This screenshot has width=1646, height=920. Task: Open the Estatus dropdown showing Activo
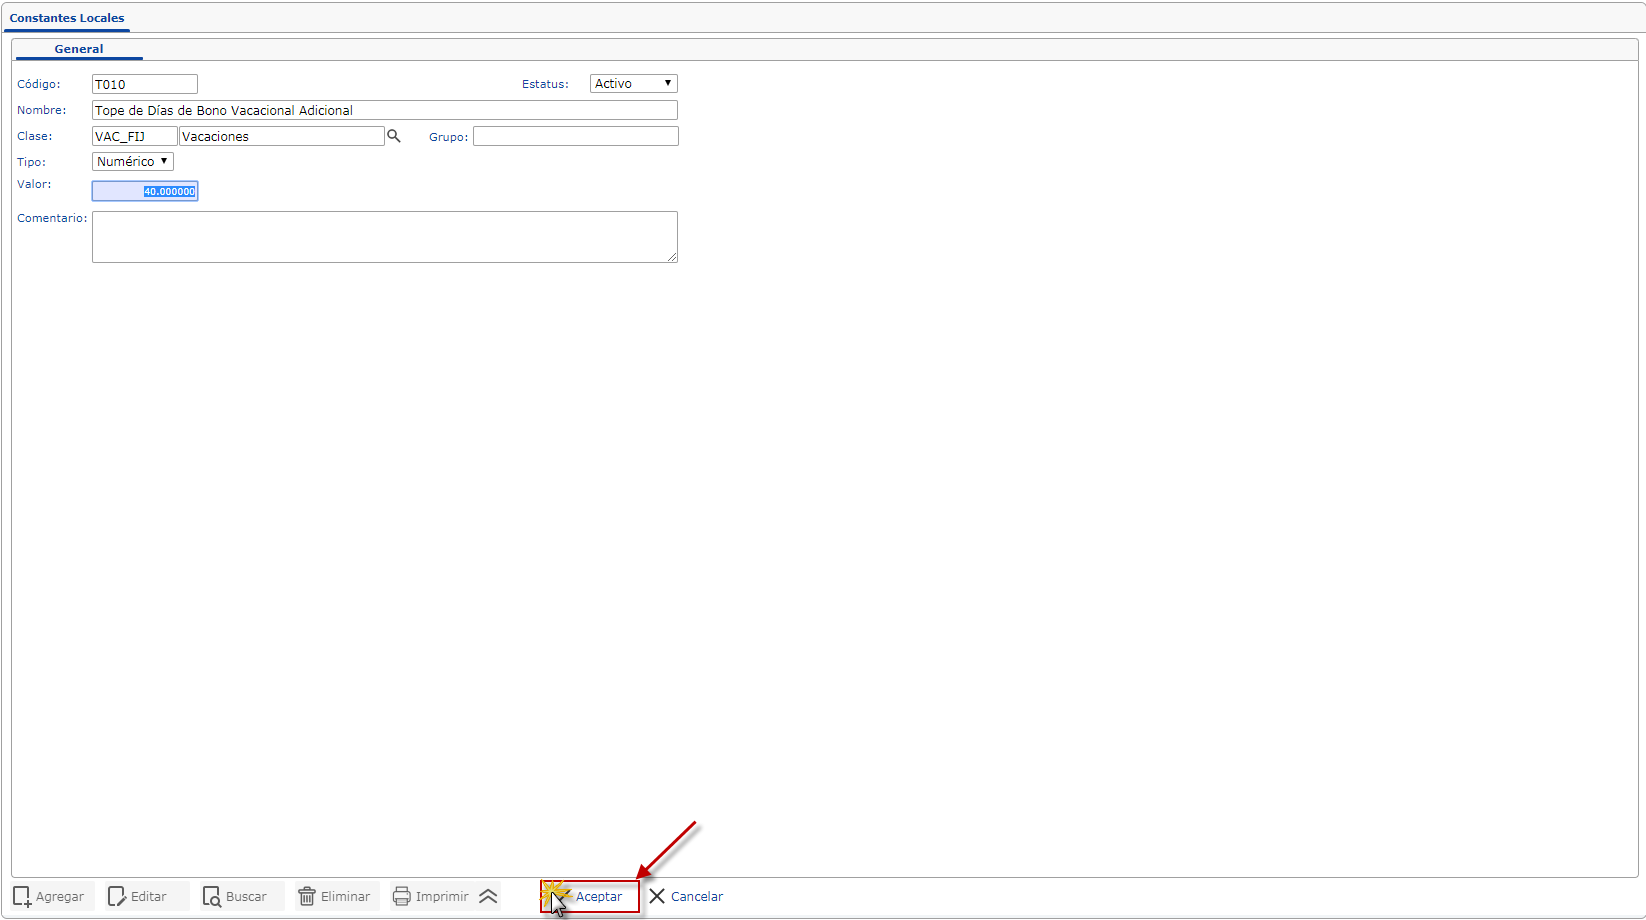coord(634,84)
